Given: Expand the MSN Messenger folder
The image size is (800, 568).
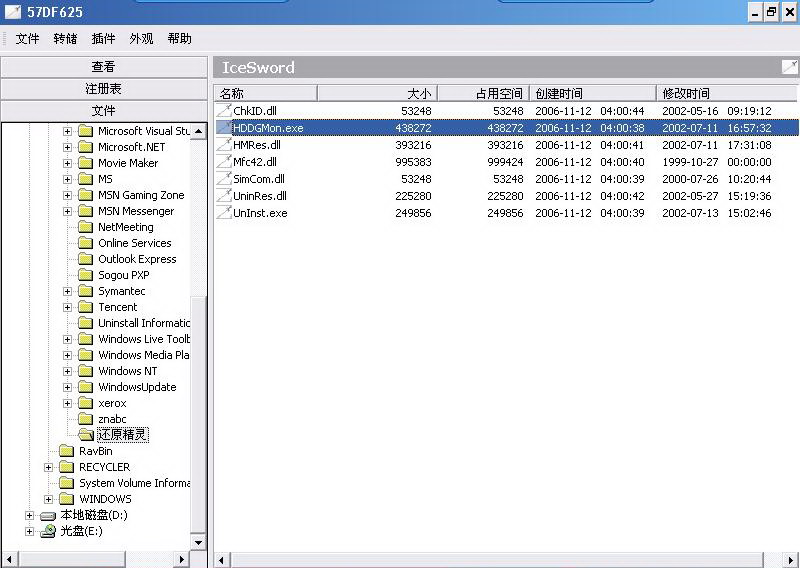Looking at the screenshot, I should click(x=67, y=211).
